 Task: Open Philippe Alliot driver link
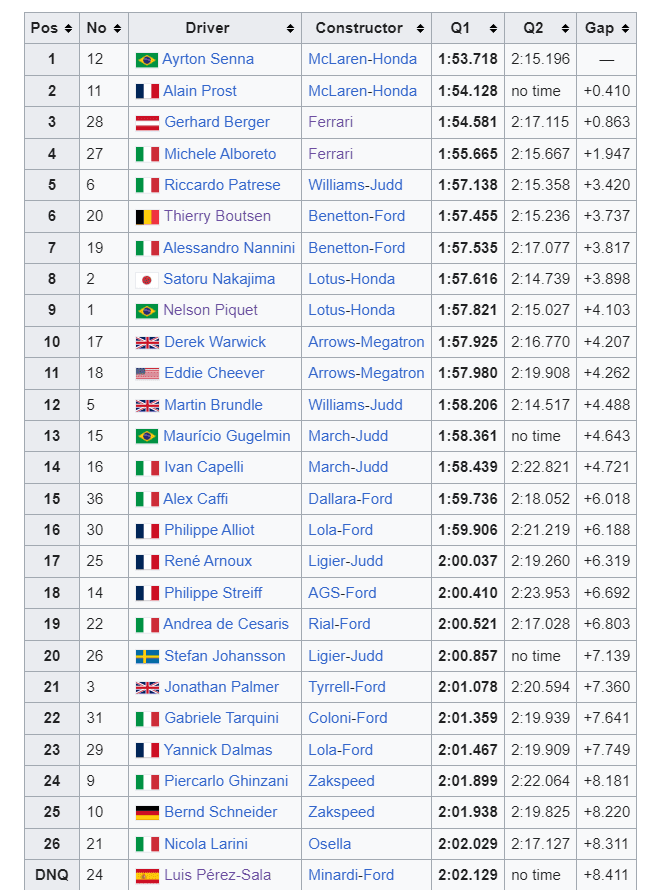pyautogui.click(x=209, y=530)
